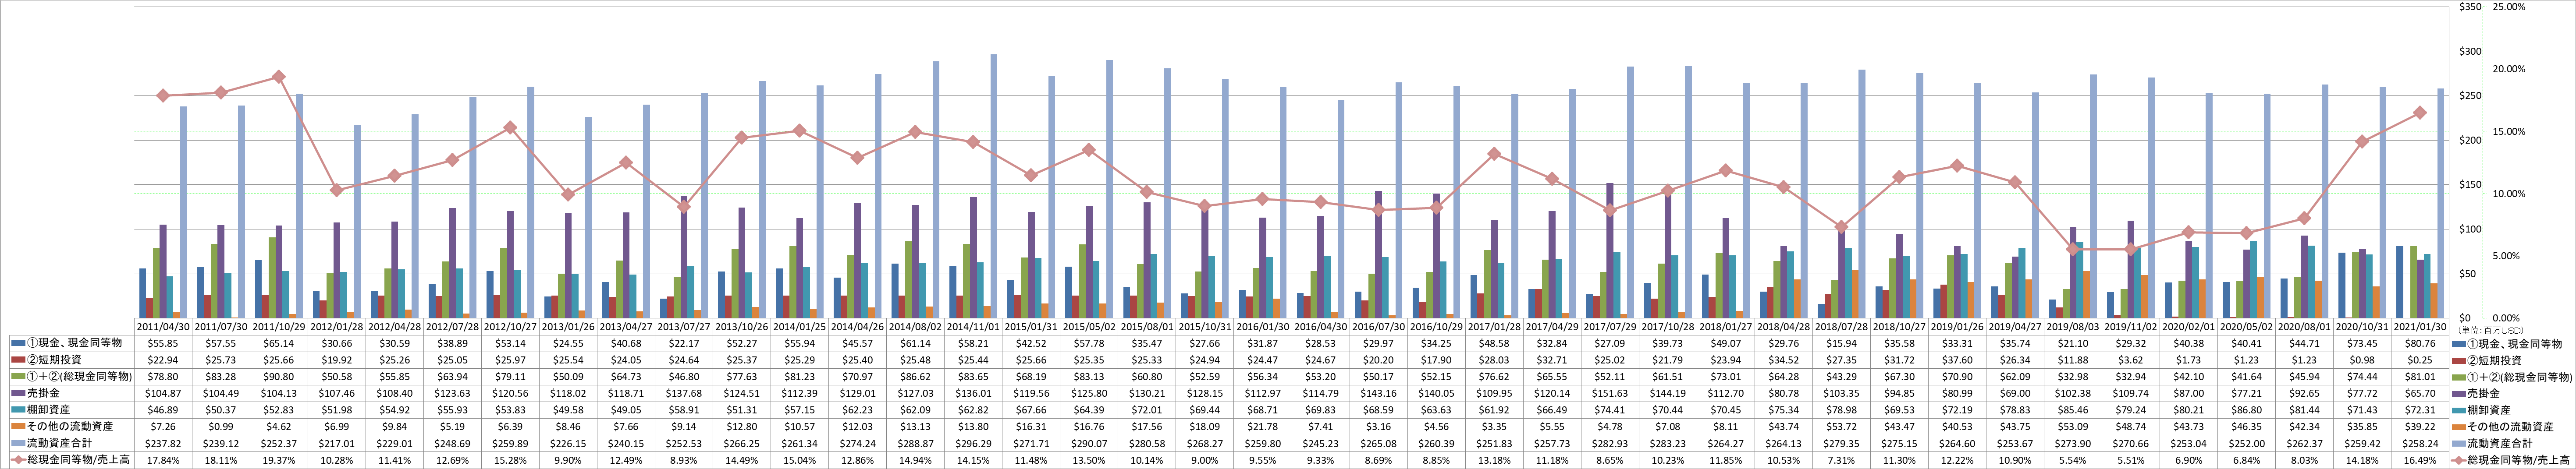The height and width of the screenshot is (469, 2576).
Task: Select the 2014/11/01 date column header
Action: [x=974, y=327]
